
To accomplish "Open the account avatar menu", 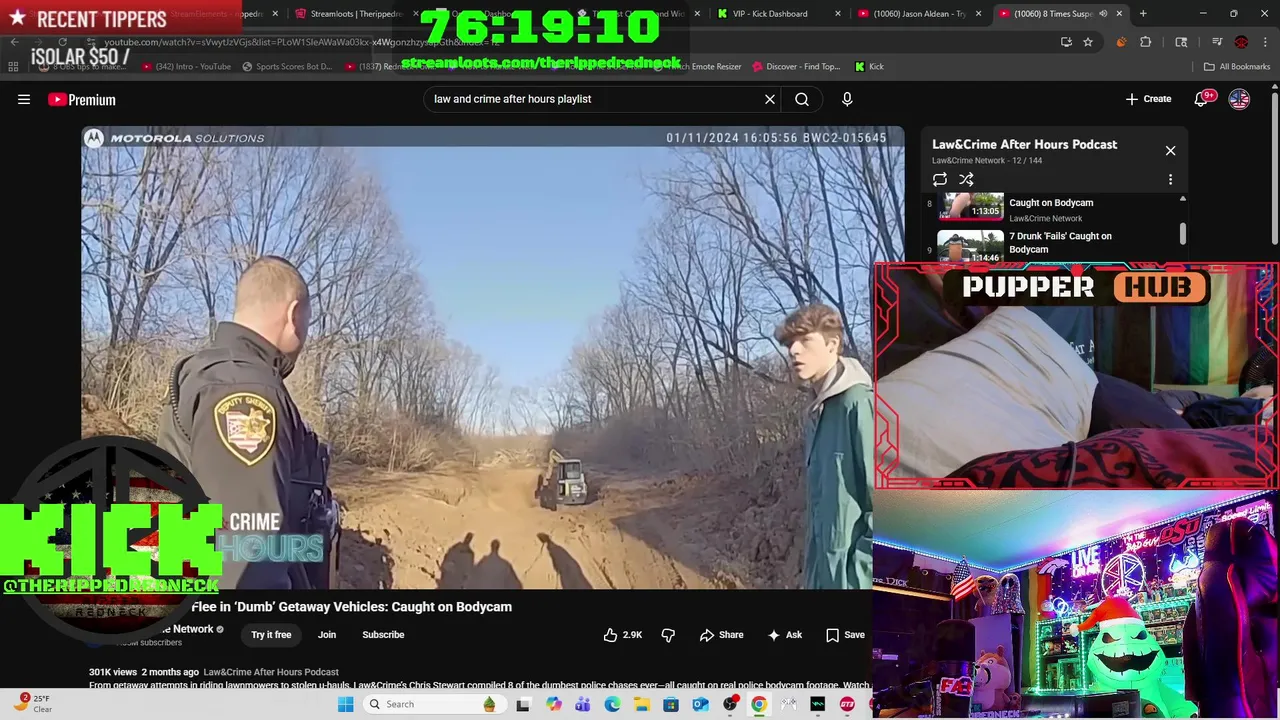I will (1239, 99).
